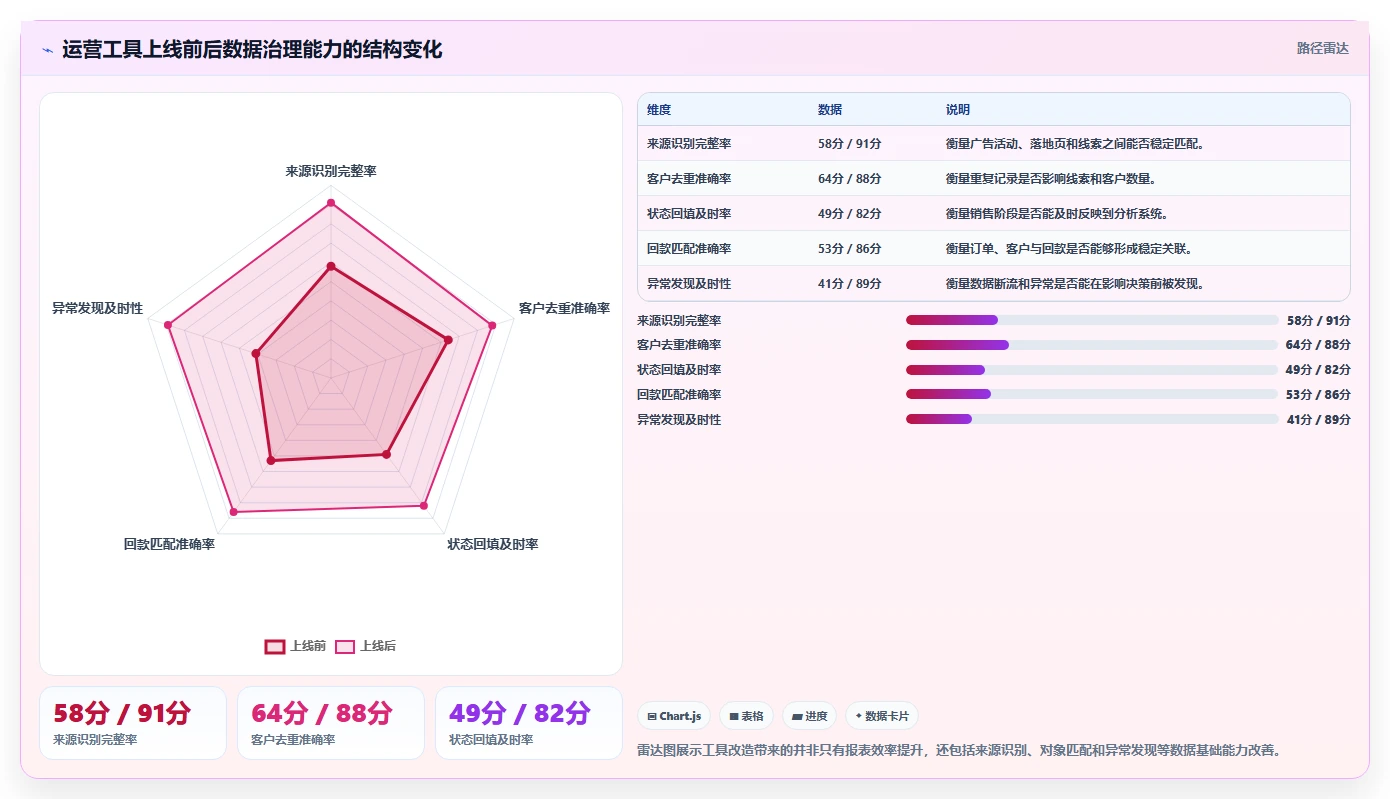1390x799 pixels.
Task: Click the 上线后 data point on 异常发现及时性 axis
Action: 168,325
